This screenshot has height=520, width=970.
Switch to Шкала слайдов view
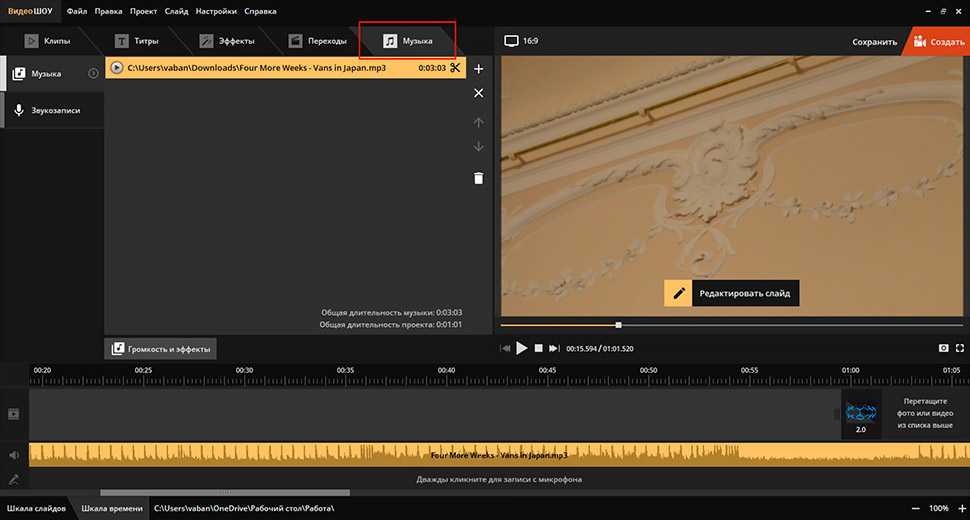(x=36, y=509)
